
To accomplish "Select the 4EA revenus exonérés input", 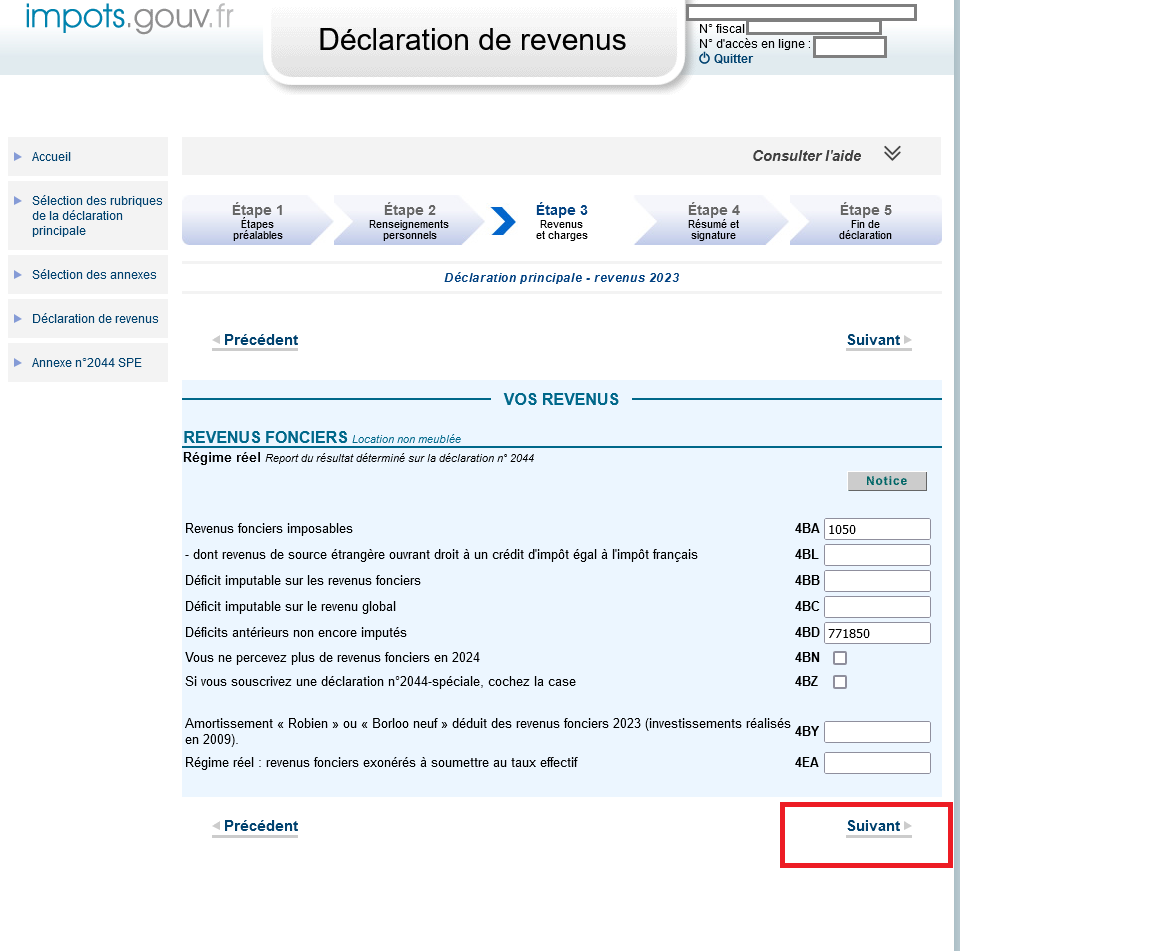I will [x=877, y=763].
